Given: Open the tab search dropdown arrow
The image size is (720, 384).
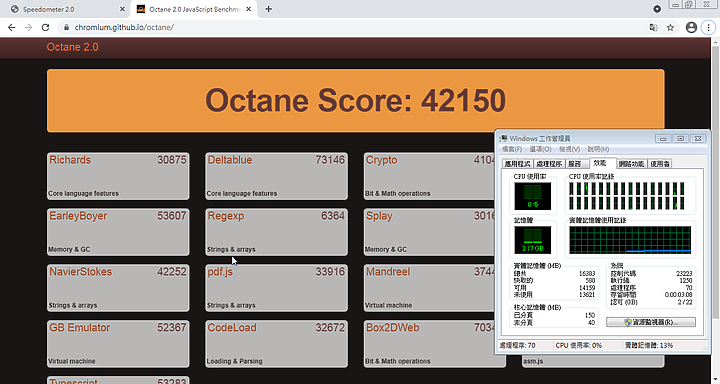Looking at the screenshot, I should (x=657, y=9).
